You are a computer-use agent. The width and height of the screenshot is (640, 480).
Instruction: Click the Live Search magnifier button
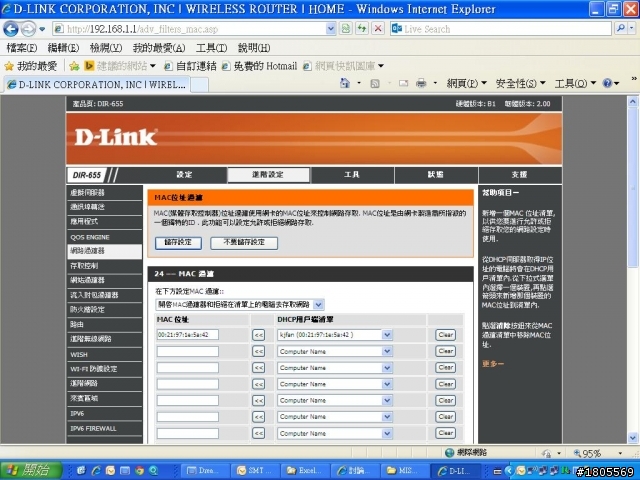click(x=621, y=29)
